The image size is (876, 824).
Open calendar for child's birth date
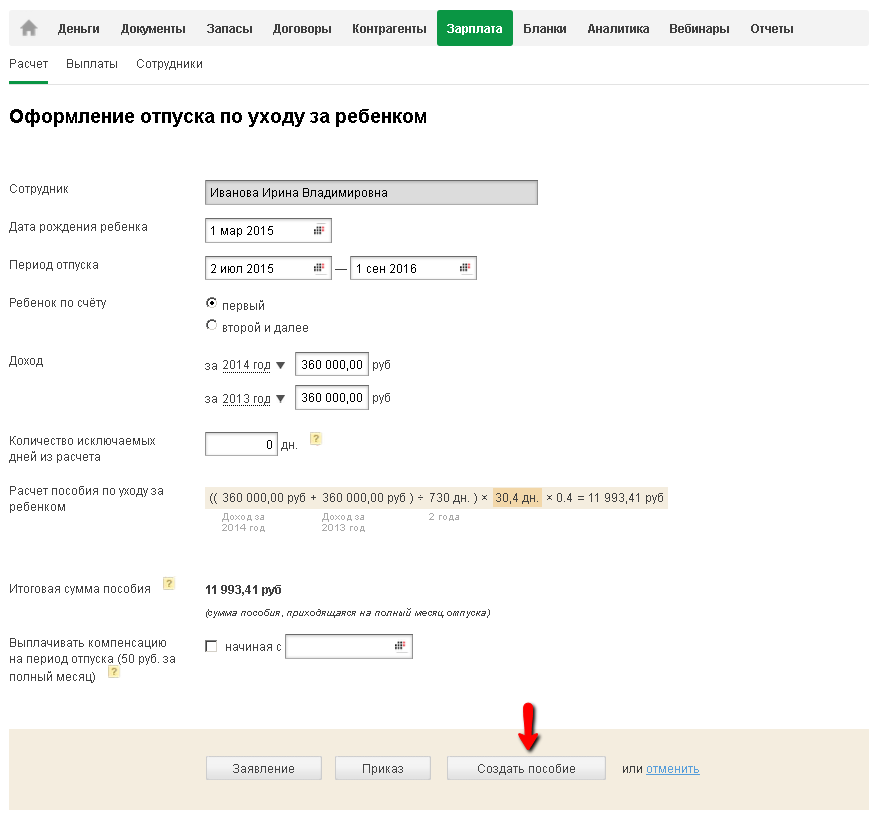(x=319, y=231)
